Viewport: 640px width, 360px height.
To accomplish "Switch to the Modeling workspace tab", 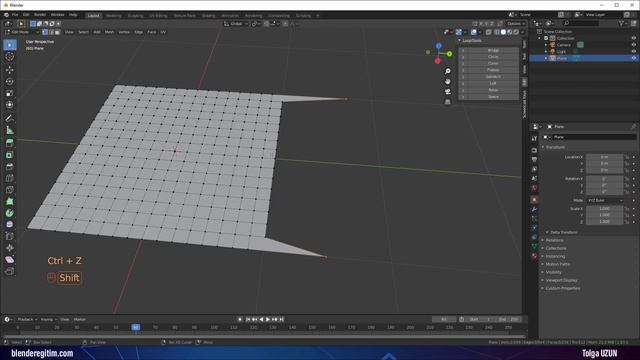I will tap(113, 16).
